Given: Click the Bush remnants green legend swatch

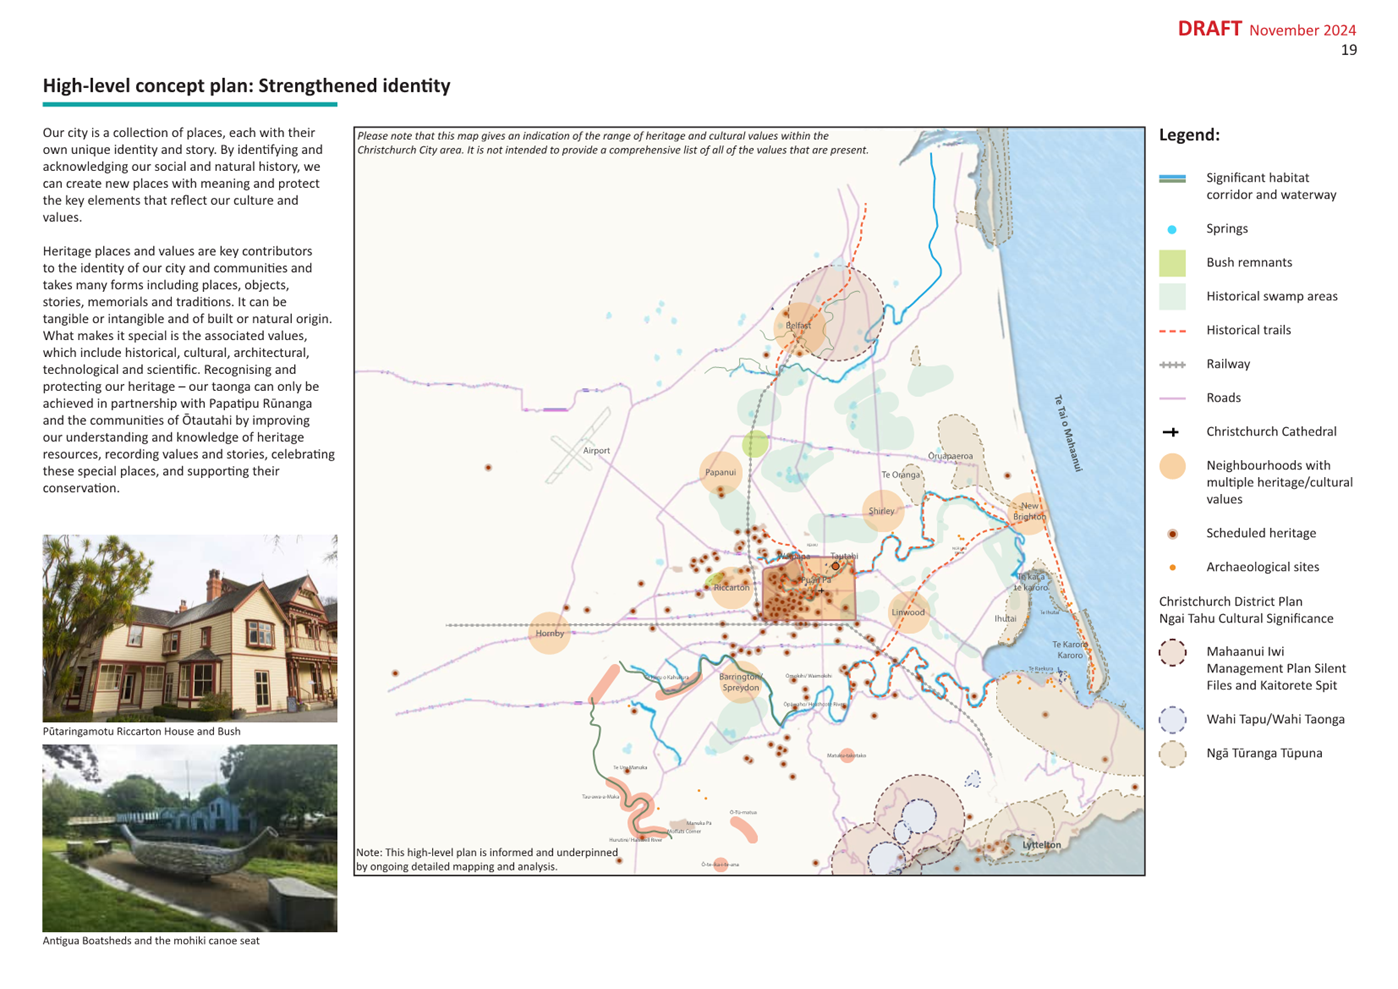Looking at the screenshot, I should tap(1172, 263).
